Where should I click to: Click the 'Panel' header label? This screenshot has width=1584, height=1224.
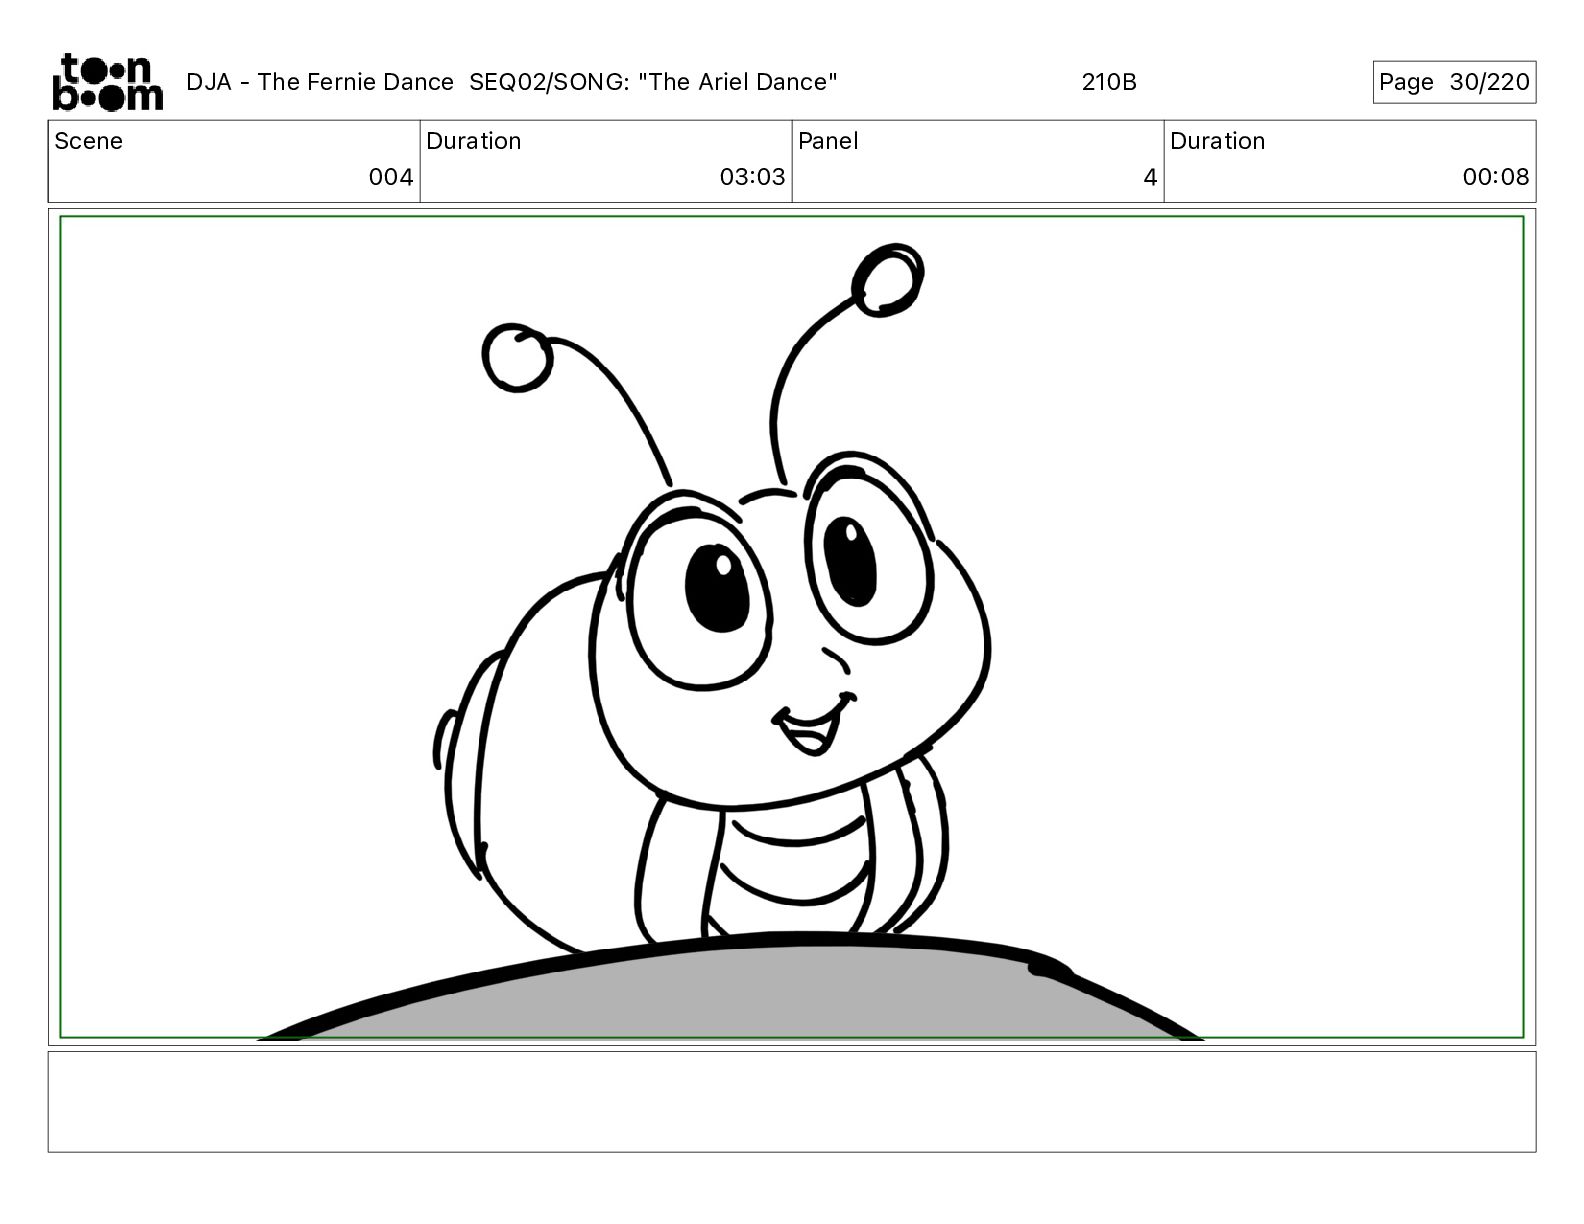coord(828,141)
